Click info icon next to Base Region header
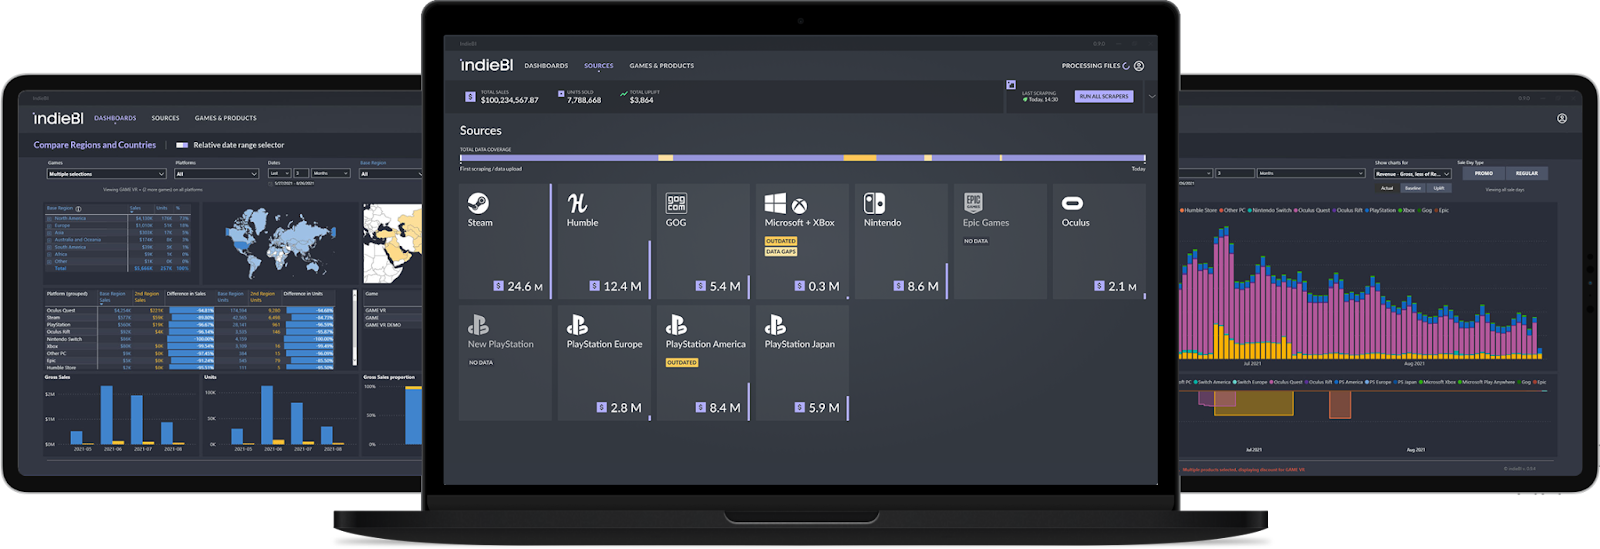Image resolution: width=1600 pixels, height=549 pixels. point(79,209)
